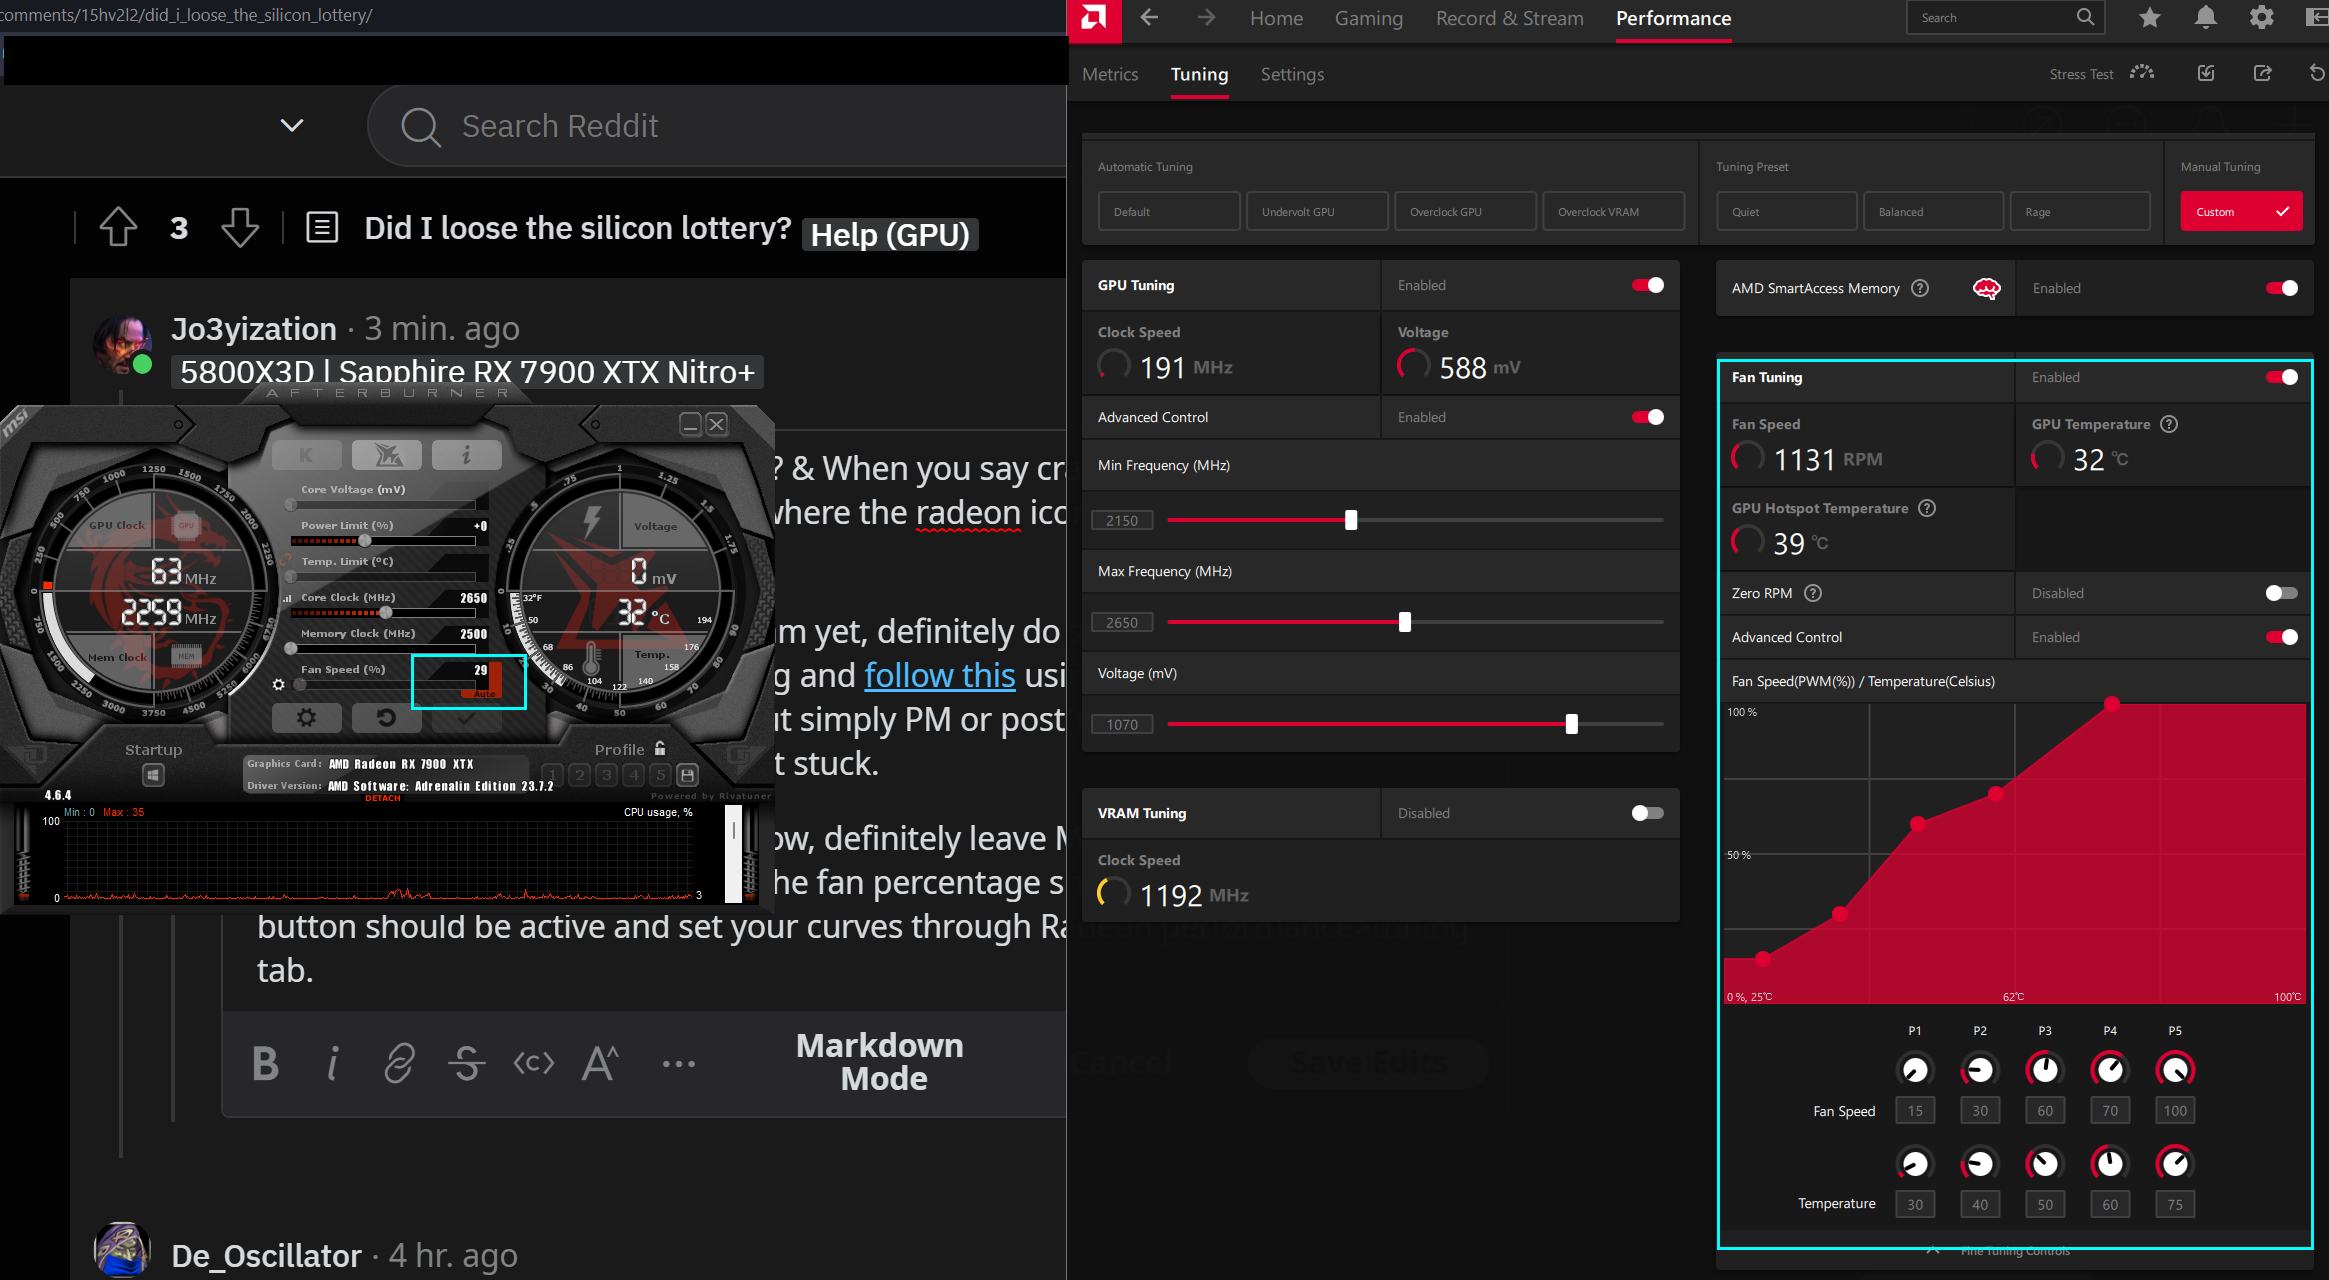2329x1280 pixels.
Task: Toggle the Zero RPM switch
Action: point(2281,593)
